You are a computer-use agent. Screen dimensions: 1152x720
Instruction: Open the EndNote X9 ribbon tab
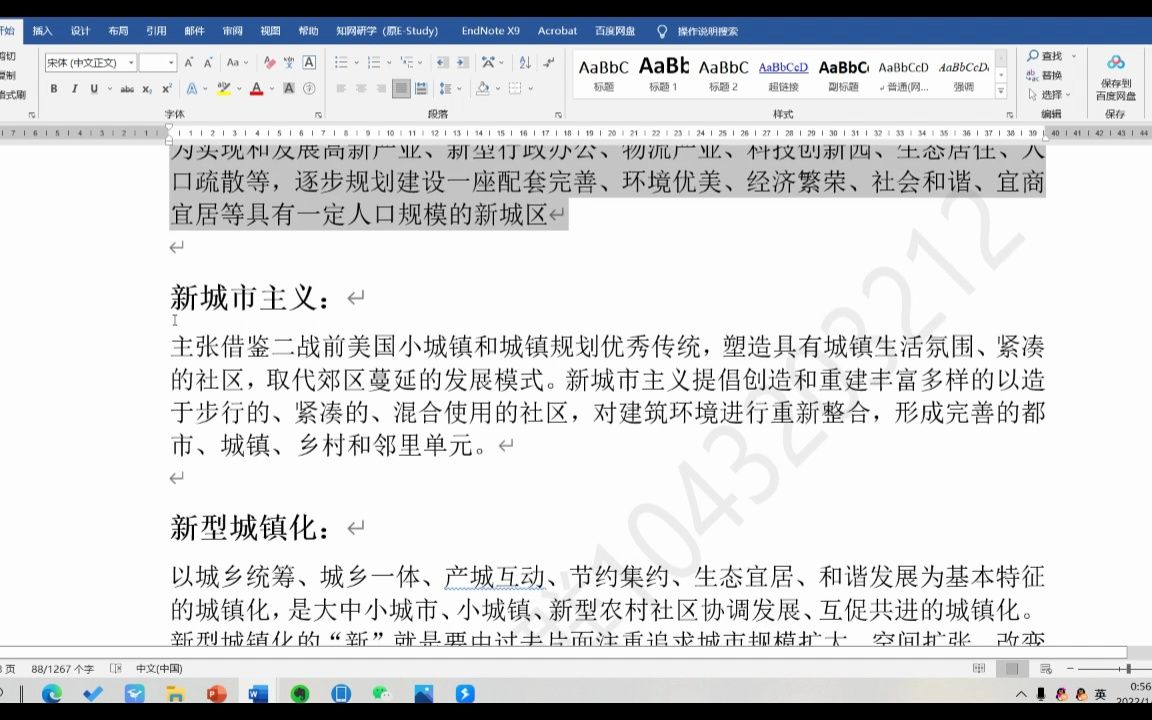click(490, 30)
